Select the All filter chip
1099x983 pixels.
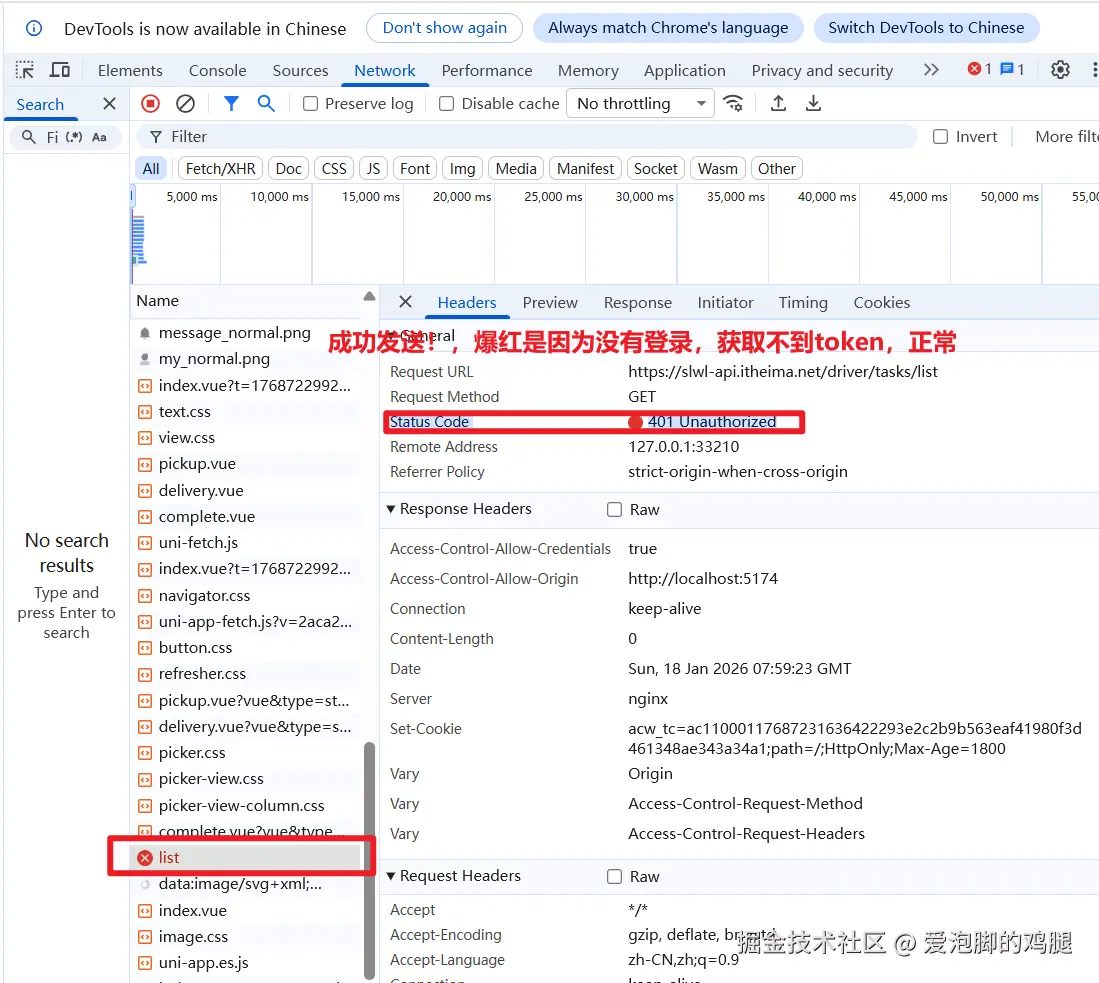(x=151, y=169)
